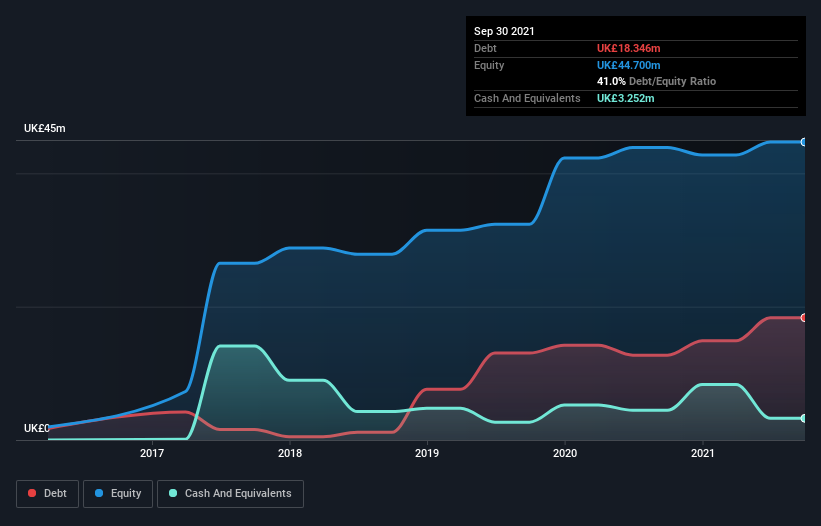This screenshot has height=526, width=821.
Task: Click the teal Cash And Equivalents legend dot
Action: click(x=173, y=493)
